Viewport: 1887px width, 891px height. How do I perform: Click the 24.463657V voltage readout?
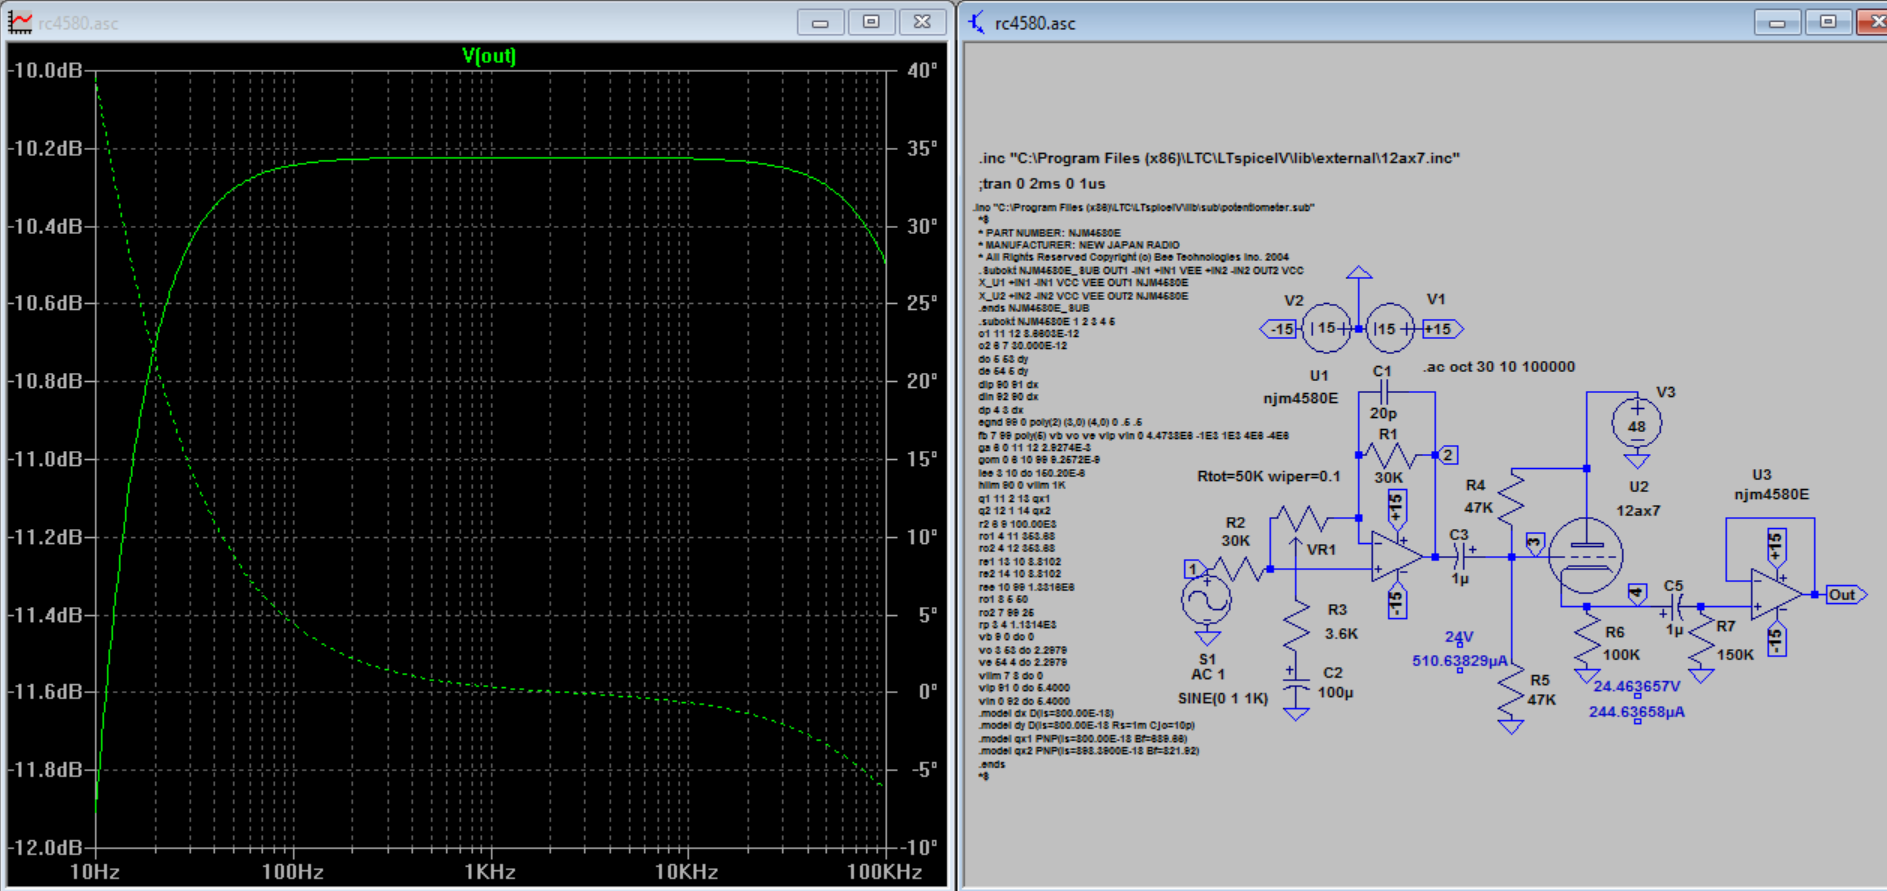point(1636,686)
